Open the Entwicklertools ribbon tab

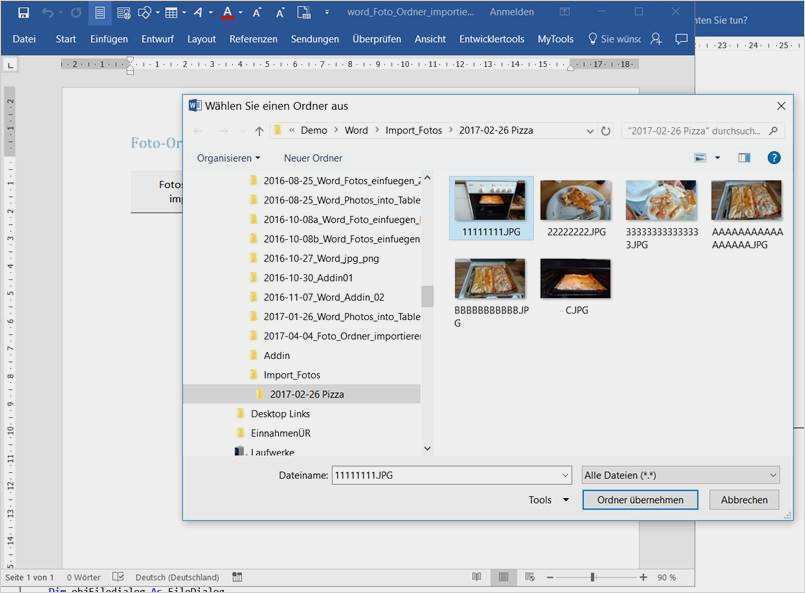pos(491,39)
